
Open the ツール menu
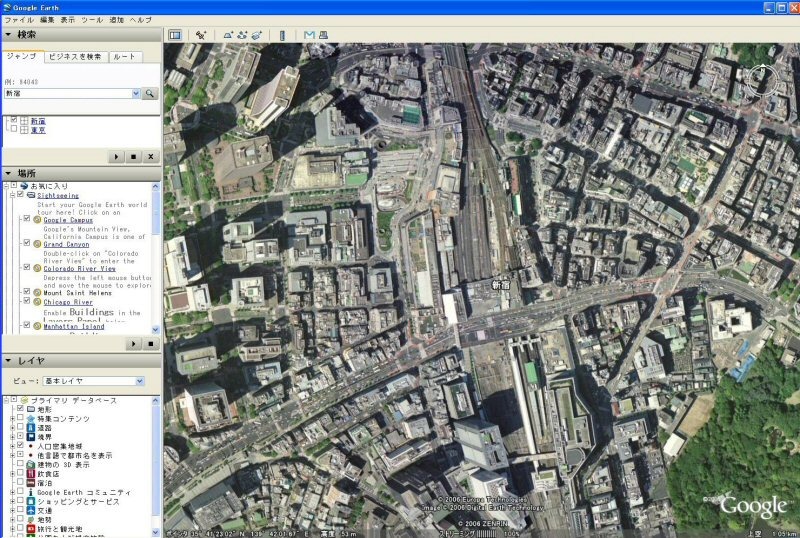tap(92, 20)
